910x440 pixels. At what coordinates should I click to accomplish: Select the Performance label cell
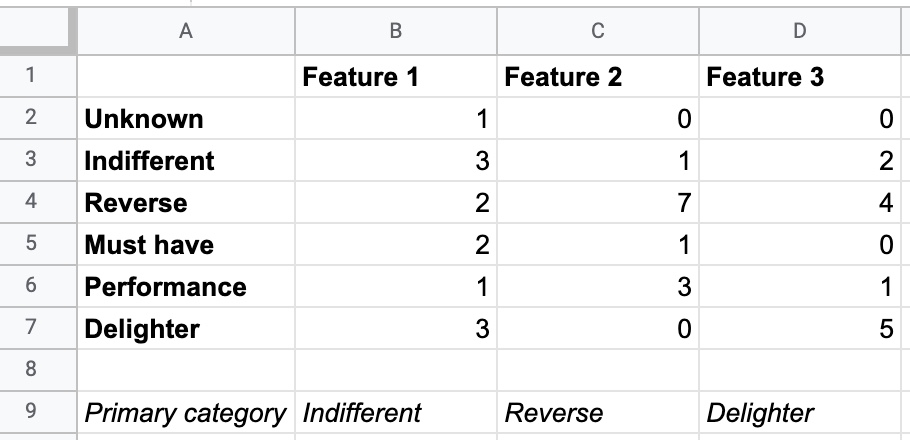click(x=186, y=286)
